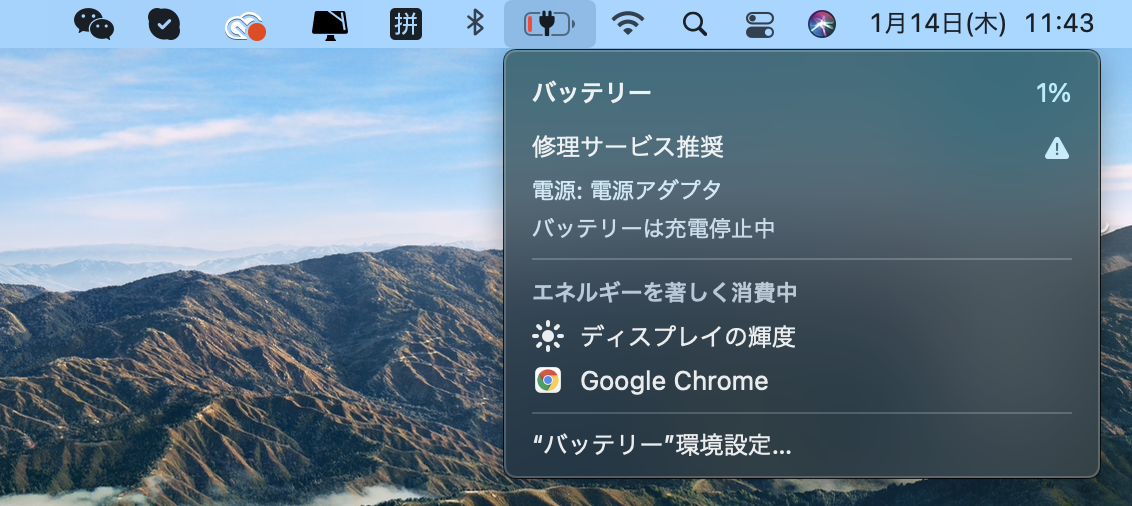Viewport: 1132px width, 506px height.
Task: Select the 修理サービス推奨 item
Action: (628, 148)
